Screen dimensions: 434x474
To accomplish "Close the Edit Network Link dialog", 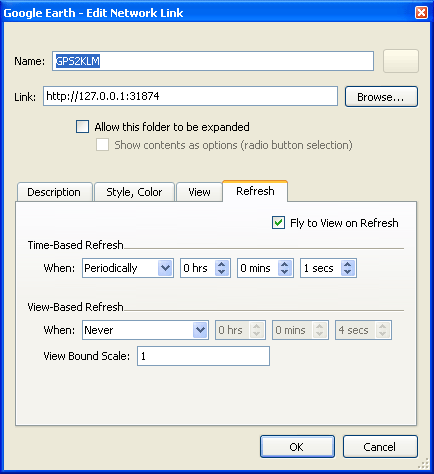I will 421,13.
